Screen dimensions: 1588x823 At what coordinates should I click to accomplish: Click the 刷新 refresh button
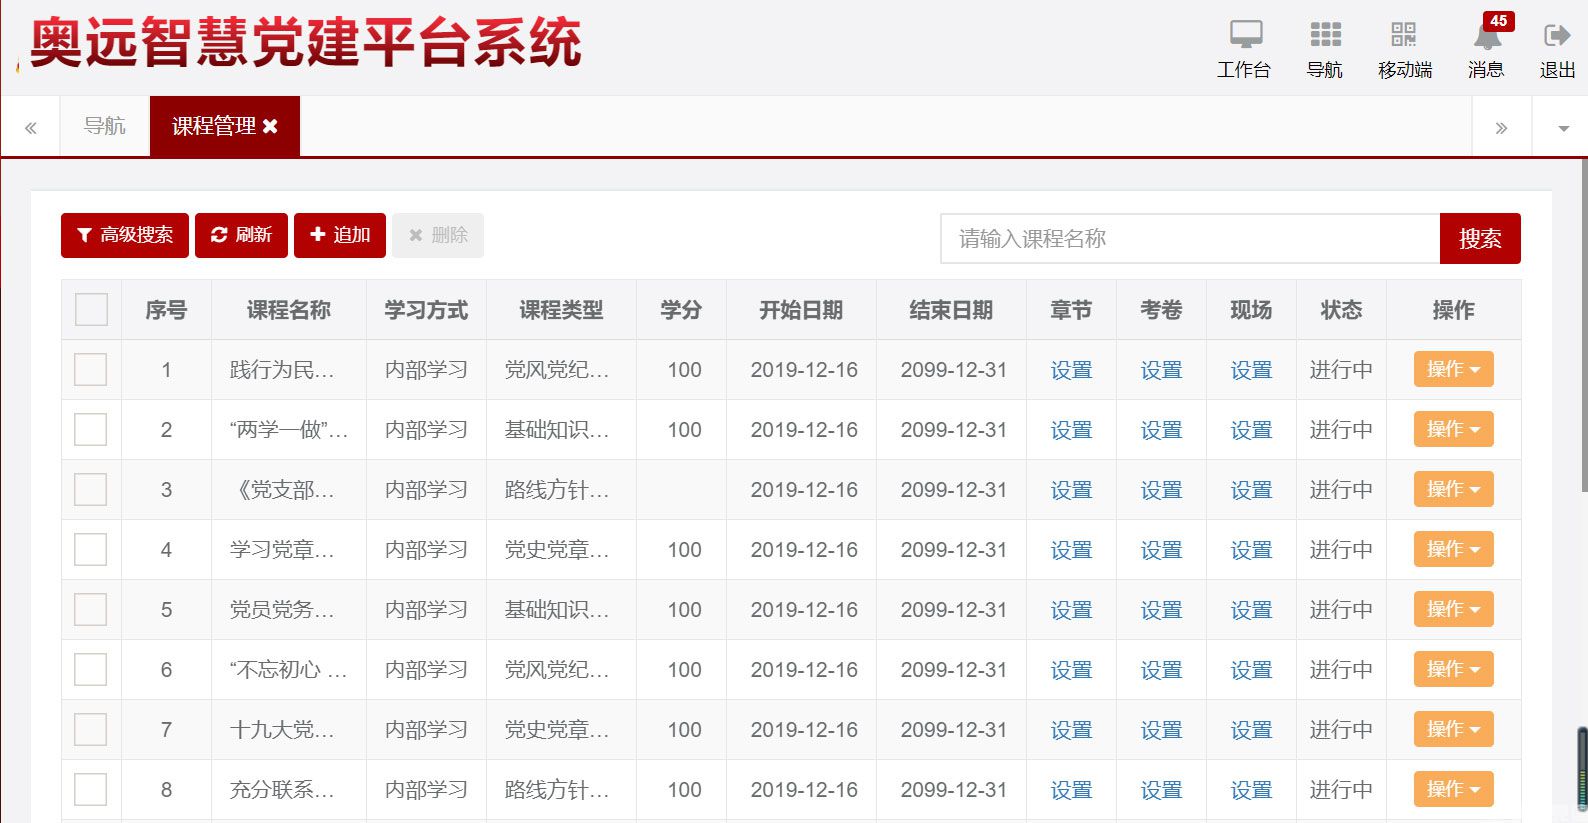pos(241,235)
